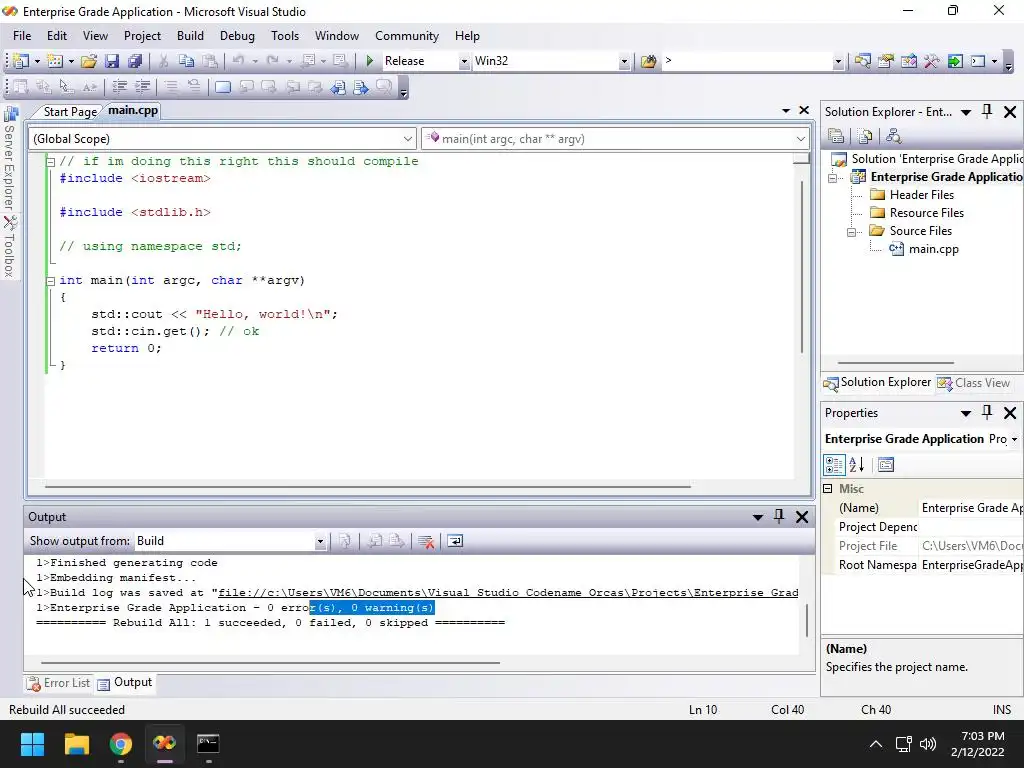The height and width of the screenshot is (768, 1024).
Task: Switch Properties to Alphabetical sorting
Action: (857, 464)
